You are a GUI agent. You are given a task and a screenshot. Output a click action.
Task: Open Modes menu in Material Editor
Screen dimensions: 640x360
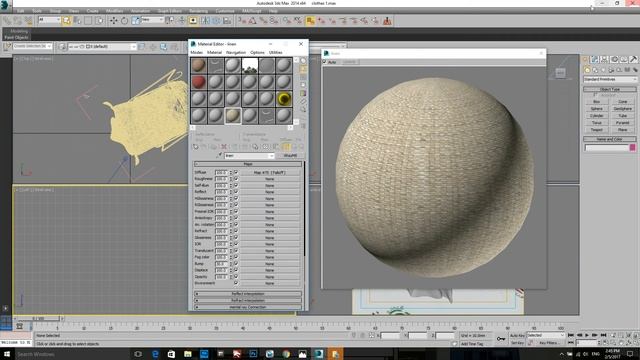click(x=196, y=53)
